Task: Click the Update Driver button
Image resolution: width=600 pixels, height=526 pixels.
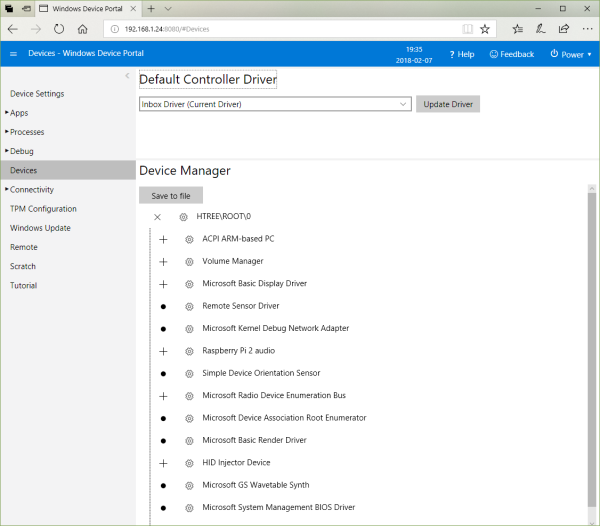Action: tap(448, 104)
